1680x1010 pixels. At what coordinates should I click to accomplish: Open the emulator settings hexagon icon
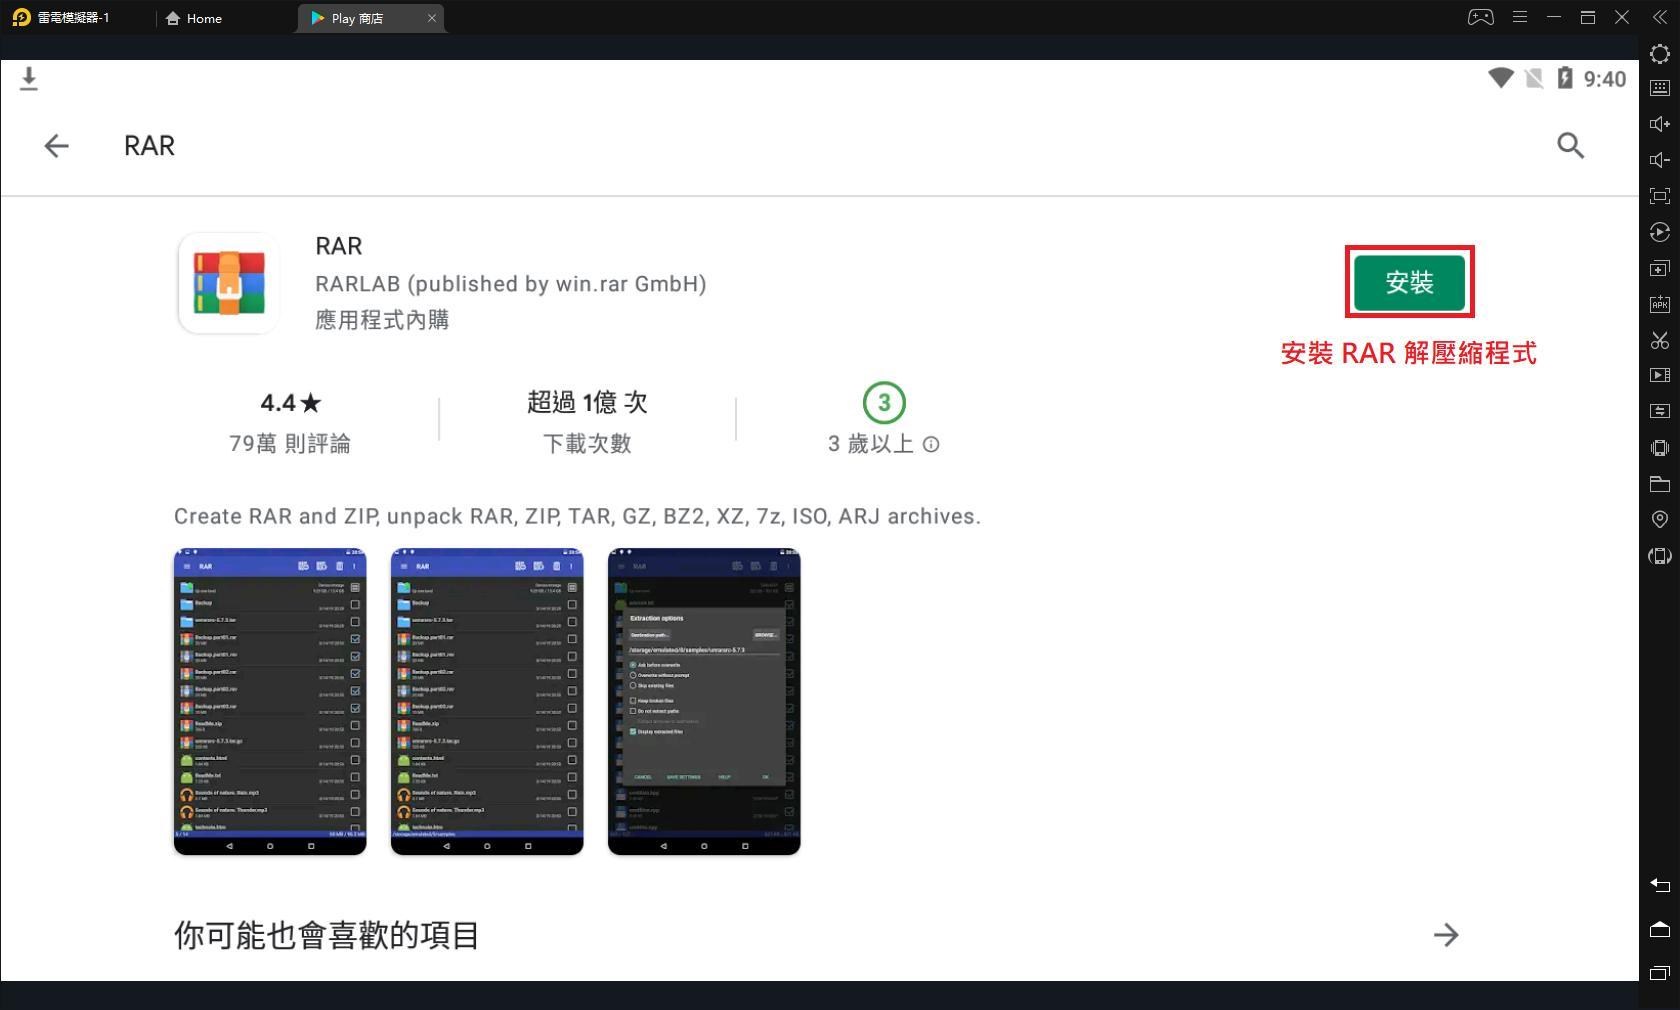pyautogui.click(x=1660, y=54)
